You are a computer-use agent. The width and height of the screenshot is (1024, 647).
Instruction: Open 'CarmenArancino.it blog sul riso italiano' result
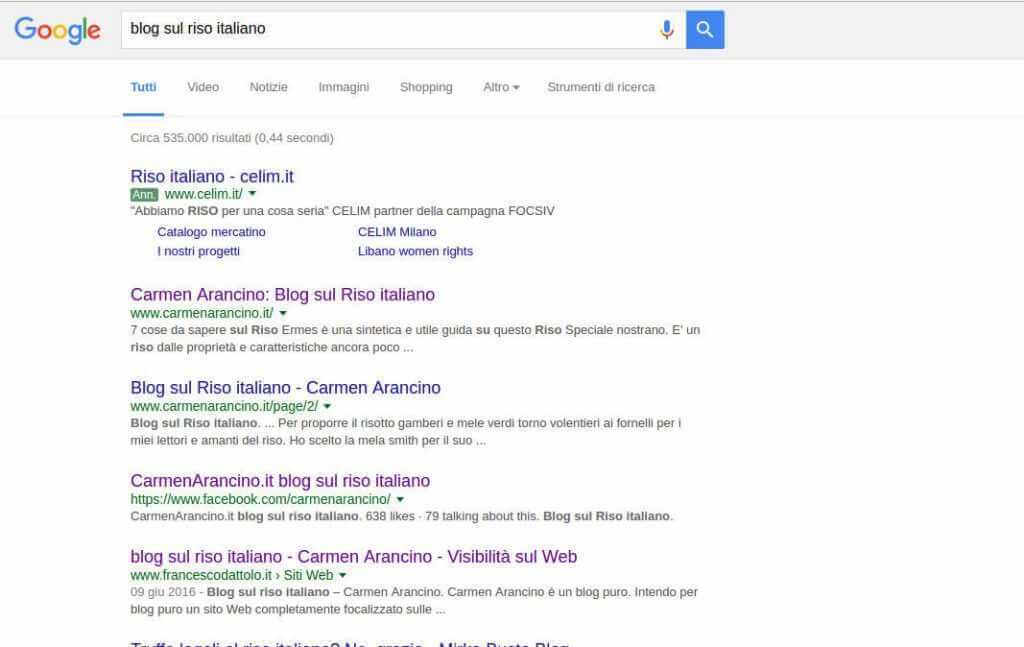tap(280, 481)
